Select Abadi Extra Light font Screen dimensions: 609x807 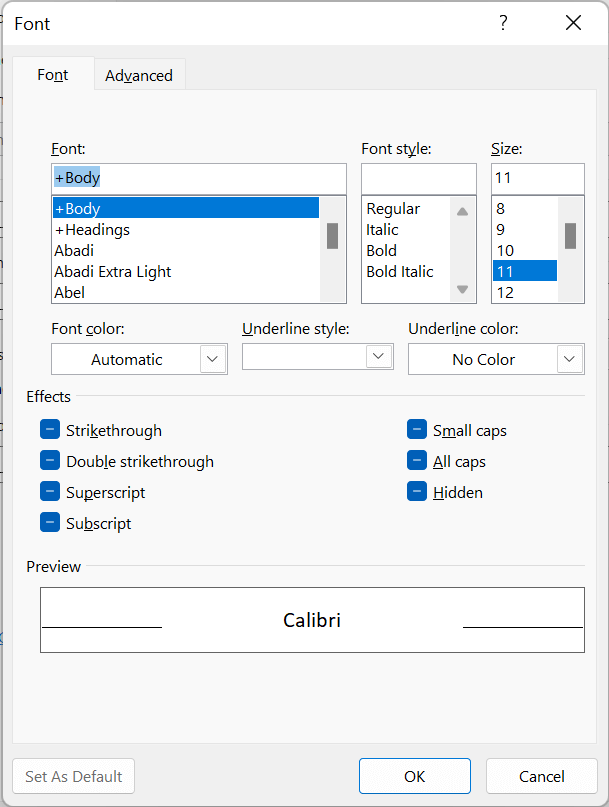[x=113, y=271]
